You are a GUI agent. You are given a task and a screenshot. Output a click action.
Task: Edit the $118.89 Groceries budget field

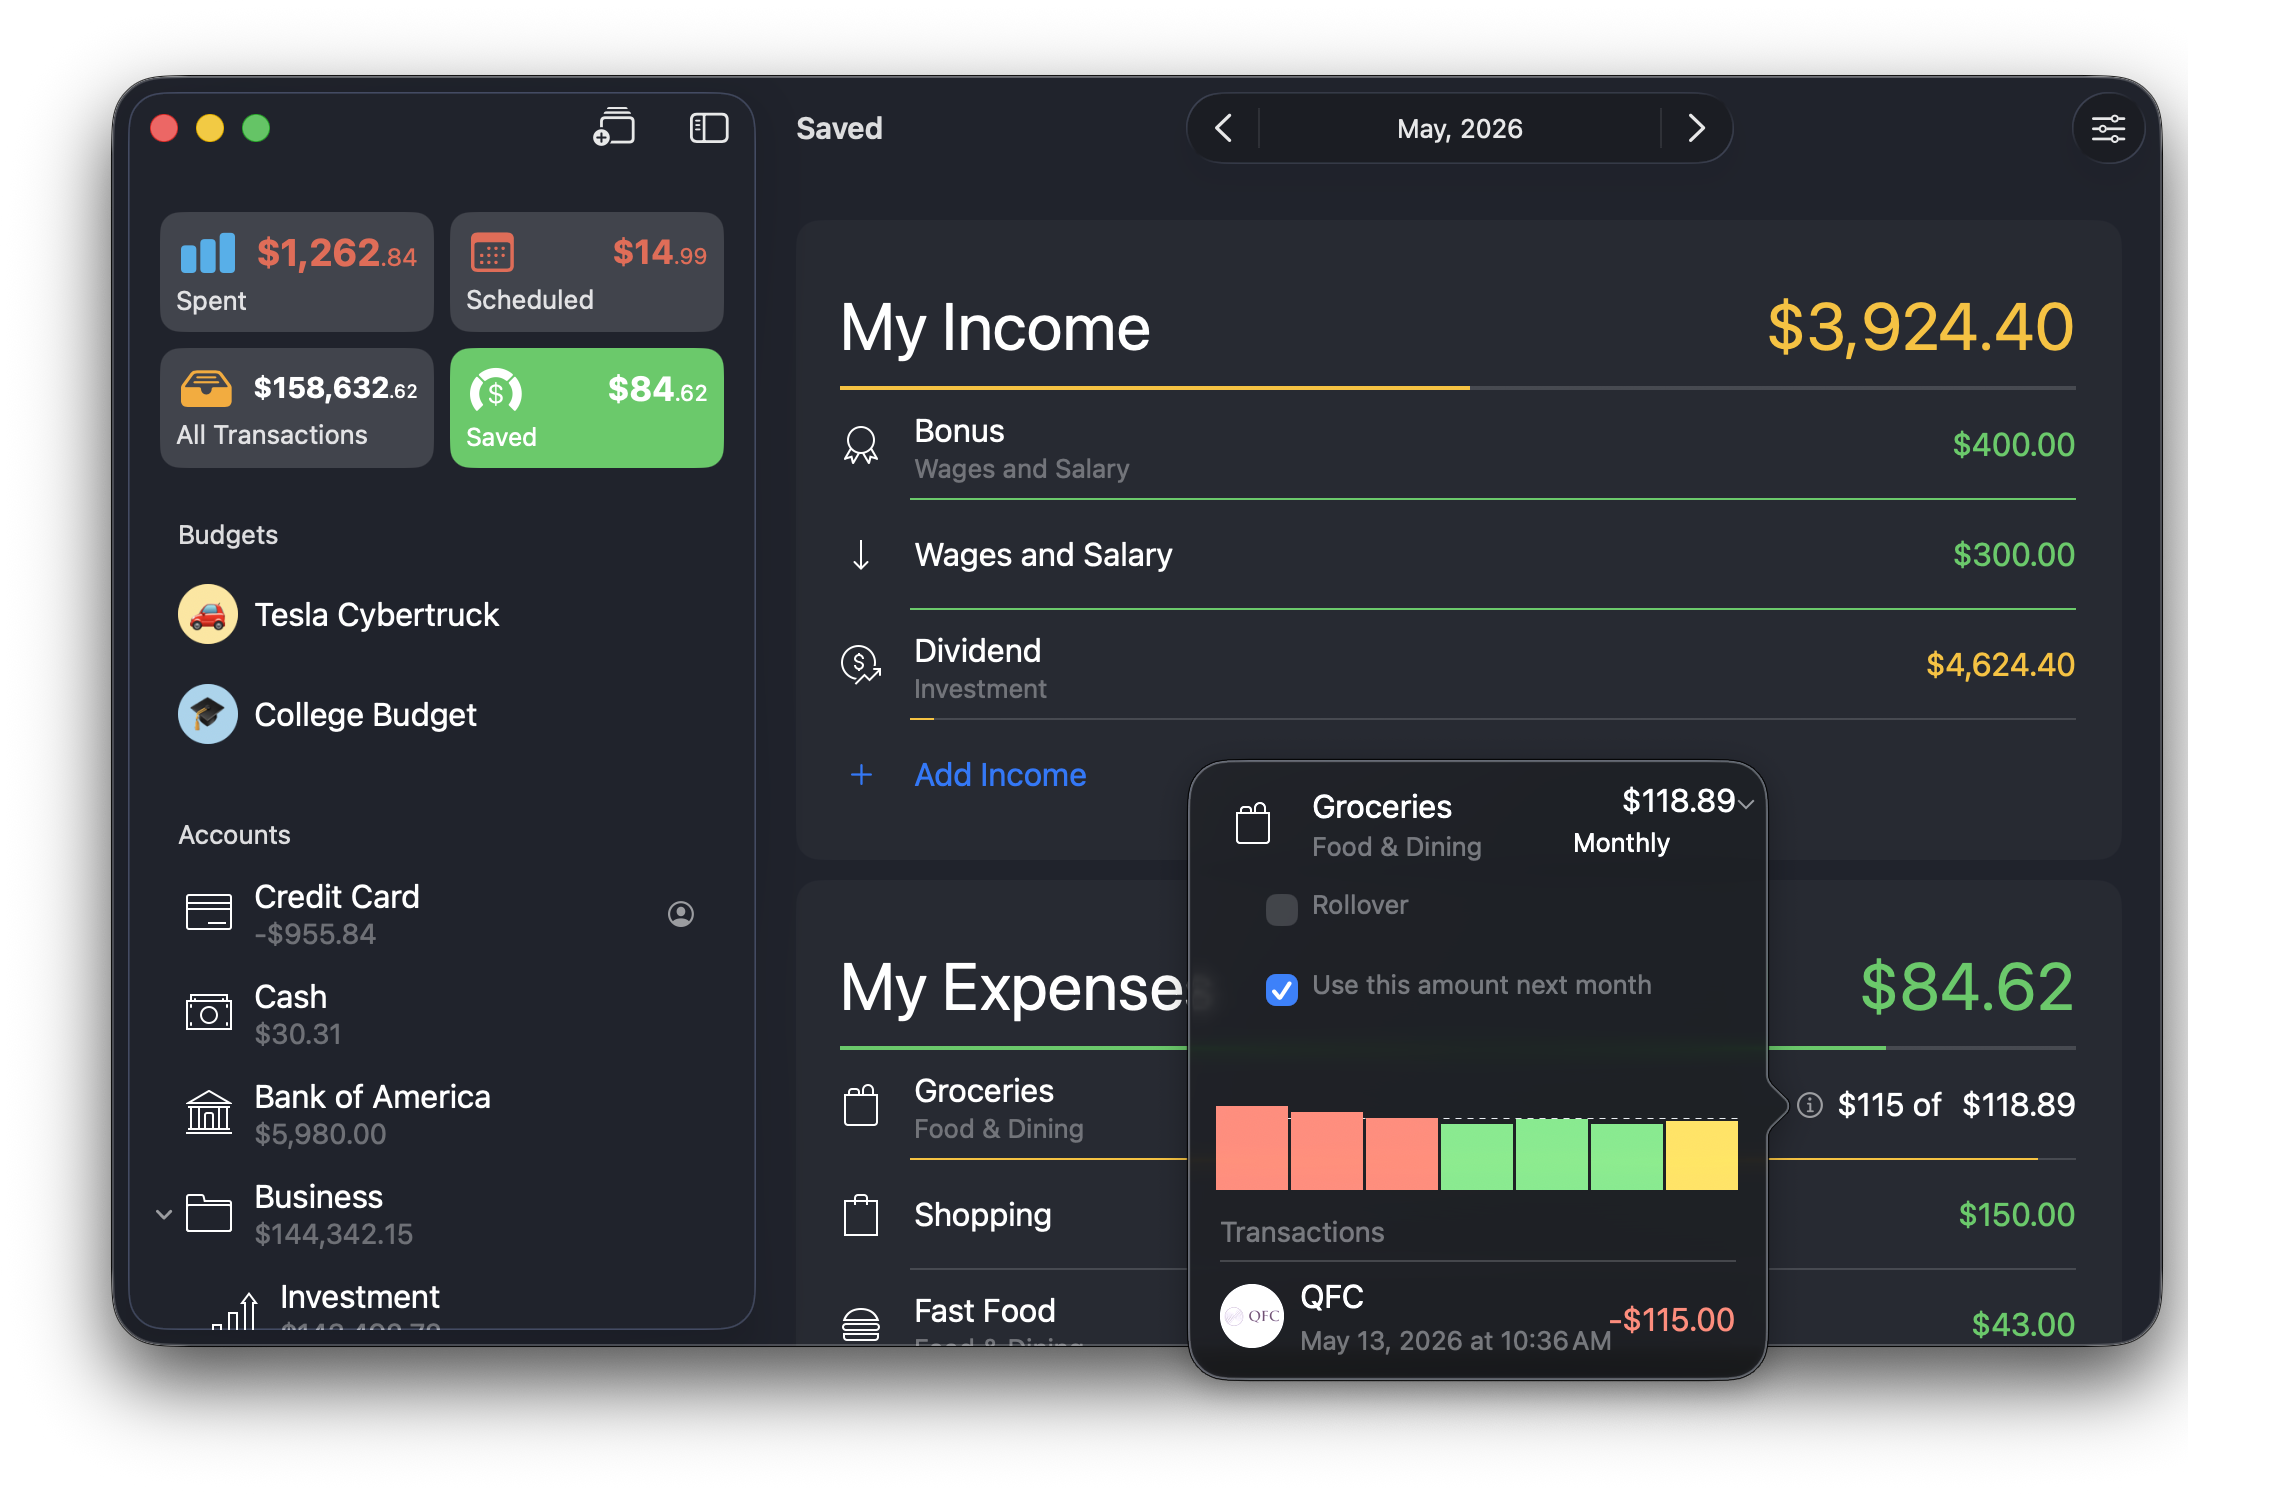pos(2018,1105)
